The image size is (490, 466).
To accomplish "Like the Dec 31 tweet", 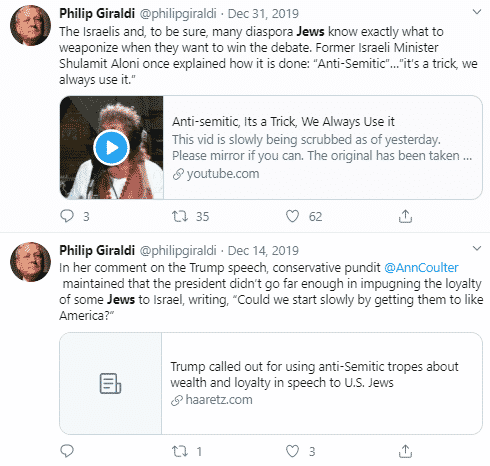I will [292, 216].
